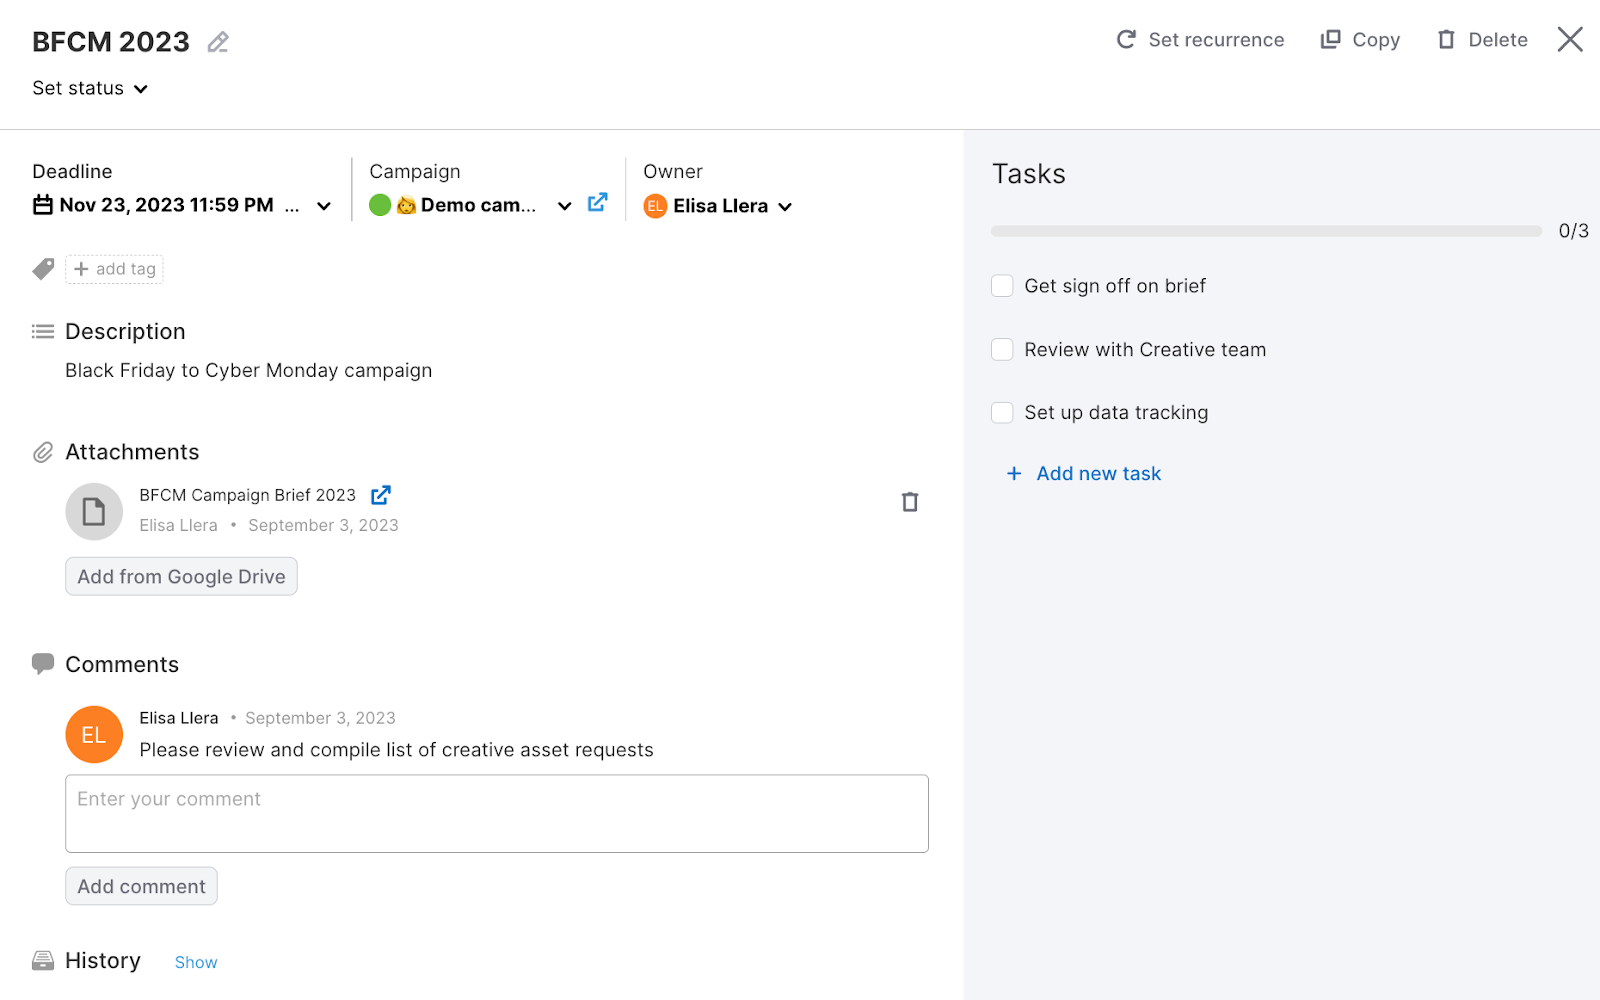
Task: Click the plus icon beside Add new task
Action: [1014, 473]
